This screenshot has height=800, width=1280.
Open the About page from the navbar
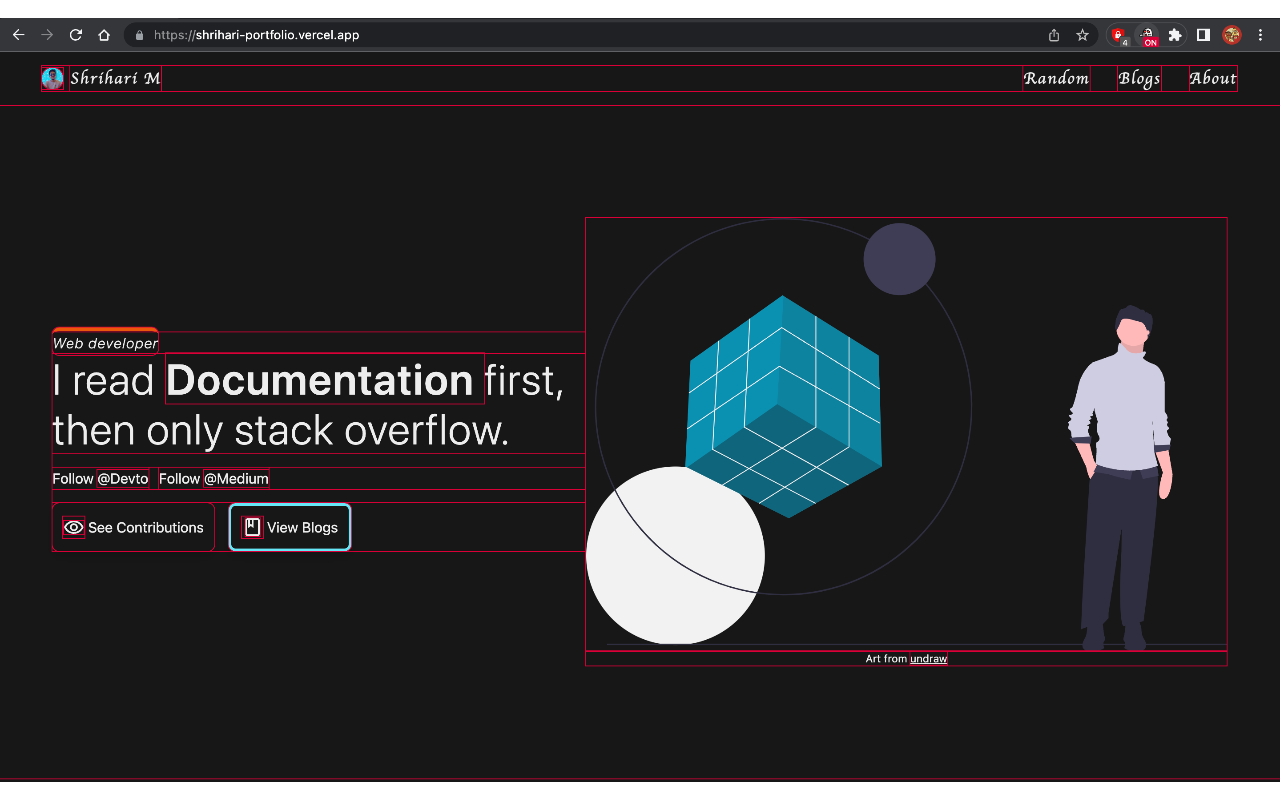1213,78
